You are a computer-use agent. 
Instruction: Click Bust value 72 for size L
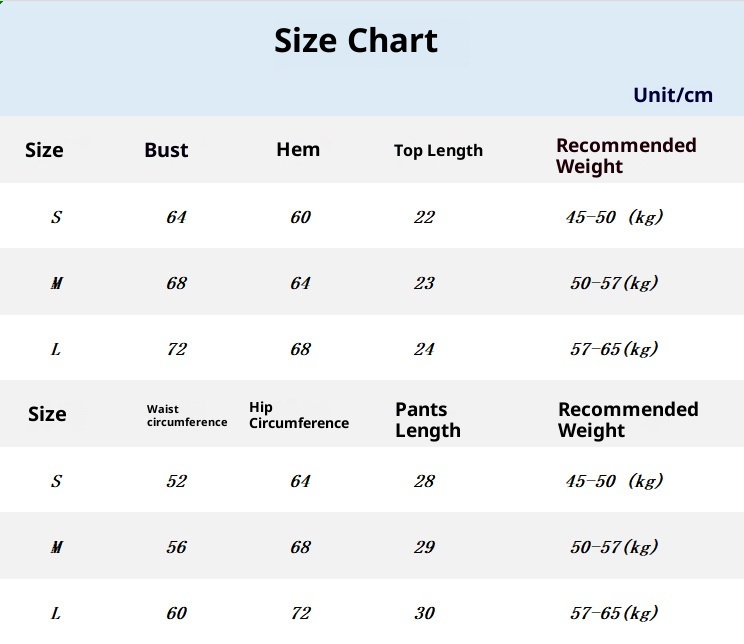(176, 349)
